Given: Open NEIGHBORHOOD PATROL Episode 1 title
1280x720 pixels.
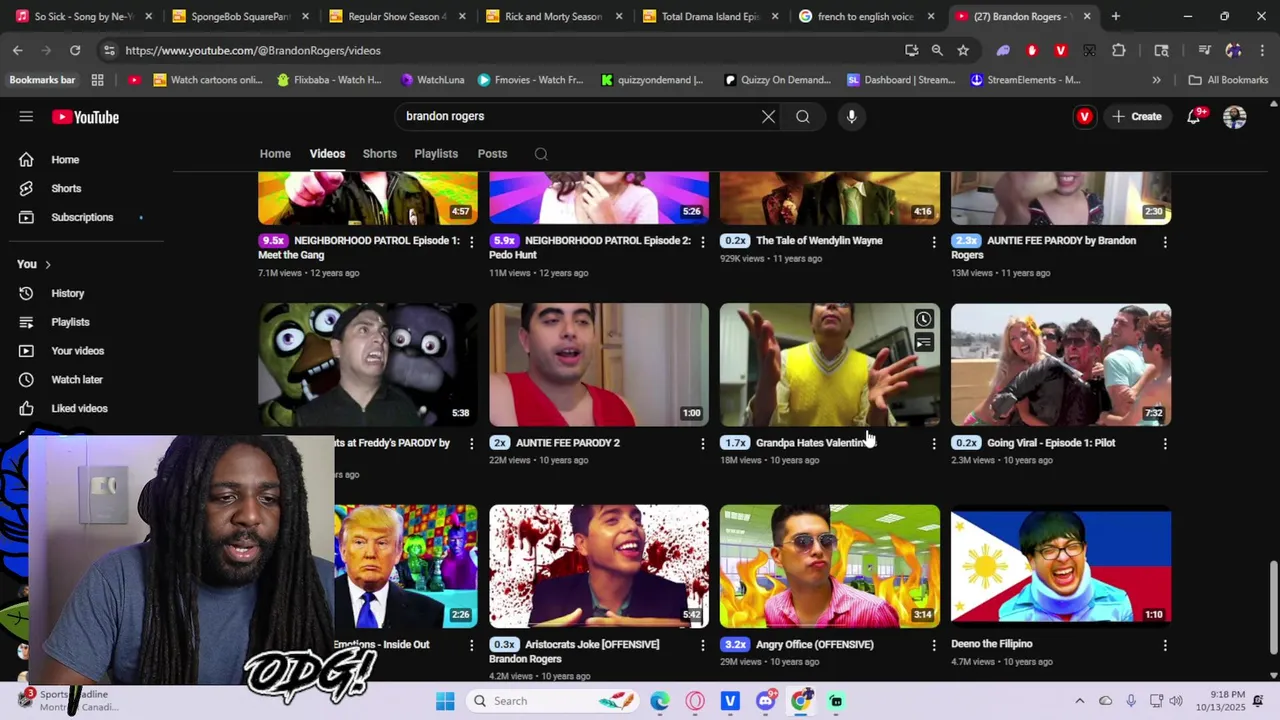Looking at the screenshot, I should 359,247.
